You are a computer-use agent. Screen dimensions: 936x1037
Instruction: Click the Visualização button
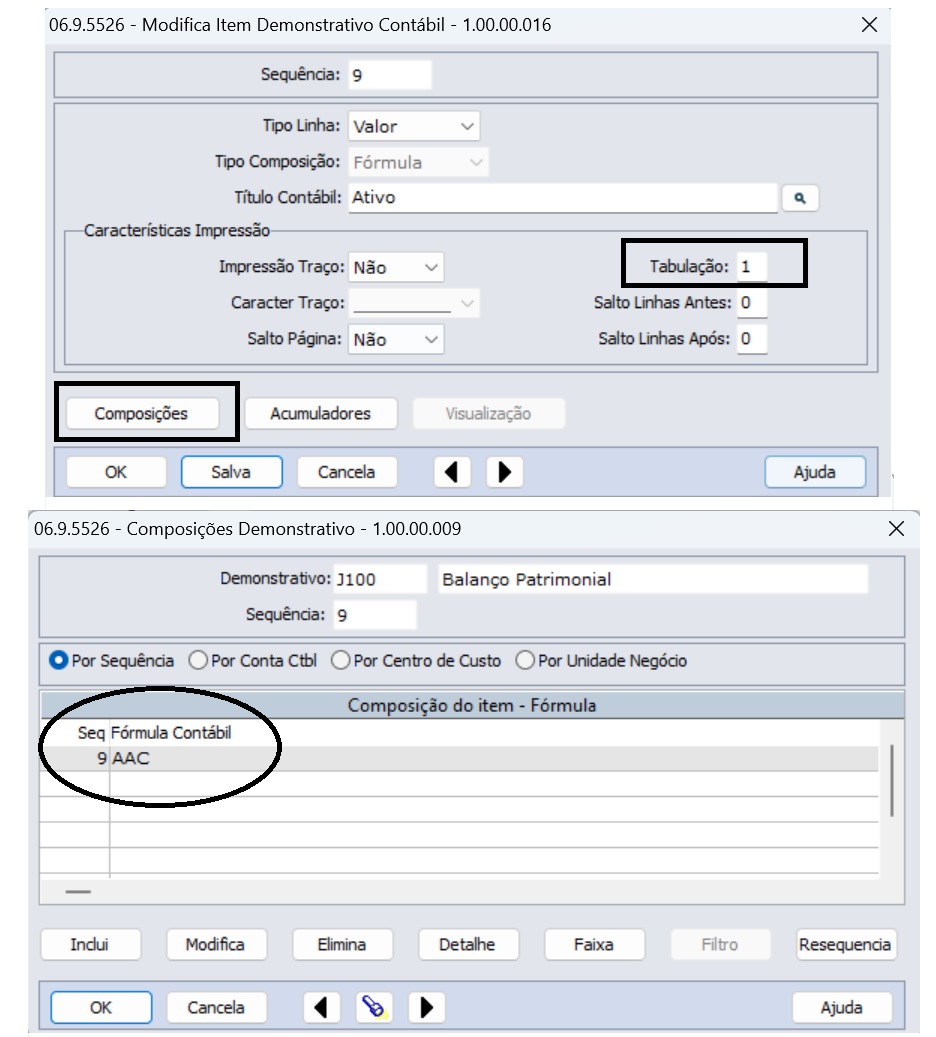(x=489, y=414)
